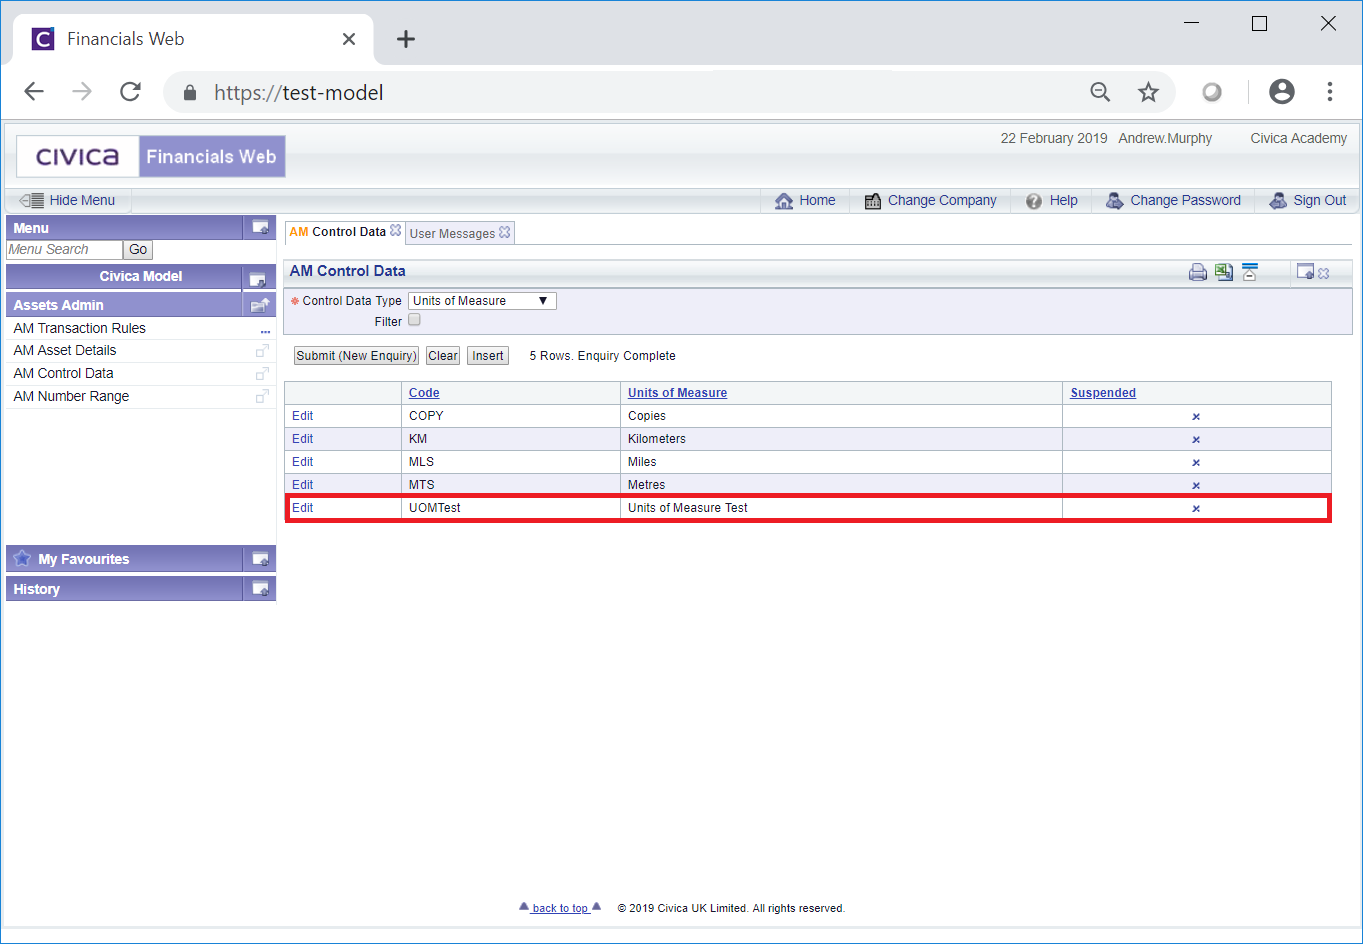This screenshot has height=944, width=1363.
Task: Click the Civica logo
Action: [x=77, y=157]
